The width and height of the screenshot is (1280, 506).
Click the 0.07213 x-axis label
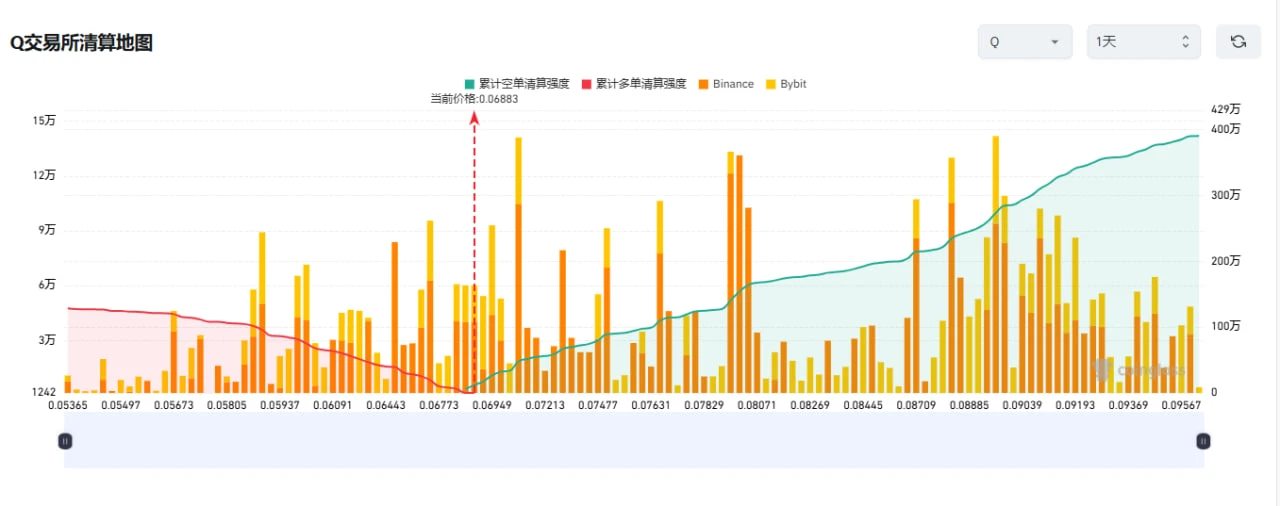(x=545, y=405)
